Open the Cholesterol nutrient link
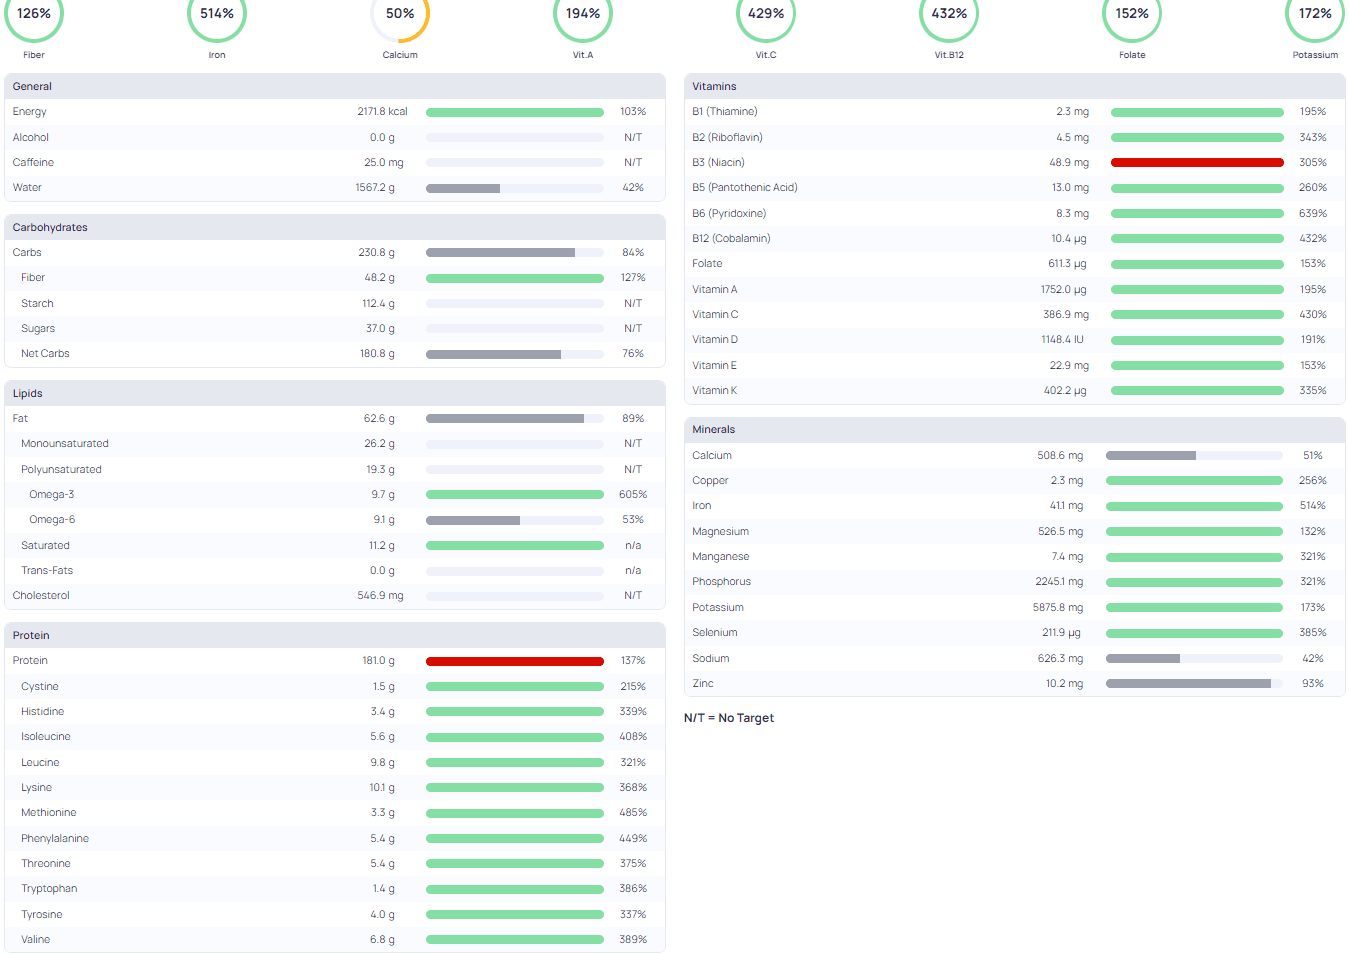Screen dimensions: 1349x955 point(41,596)
